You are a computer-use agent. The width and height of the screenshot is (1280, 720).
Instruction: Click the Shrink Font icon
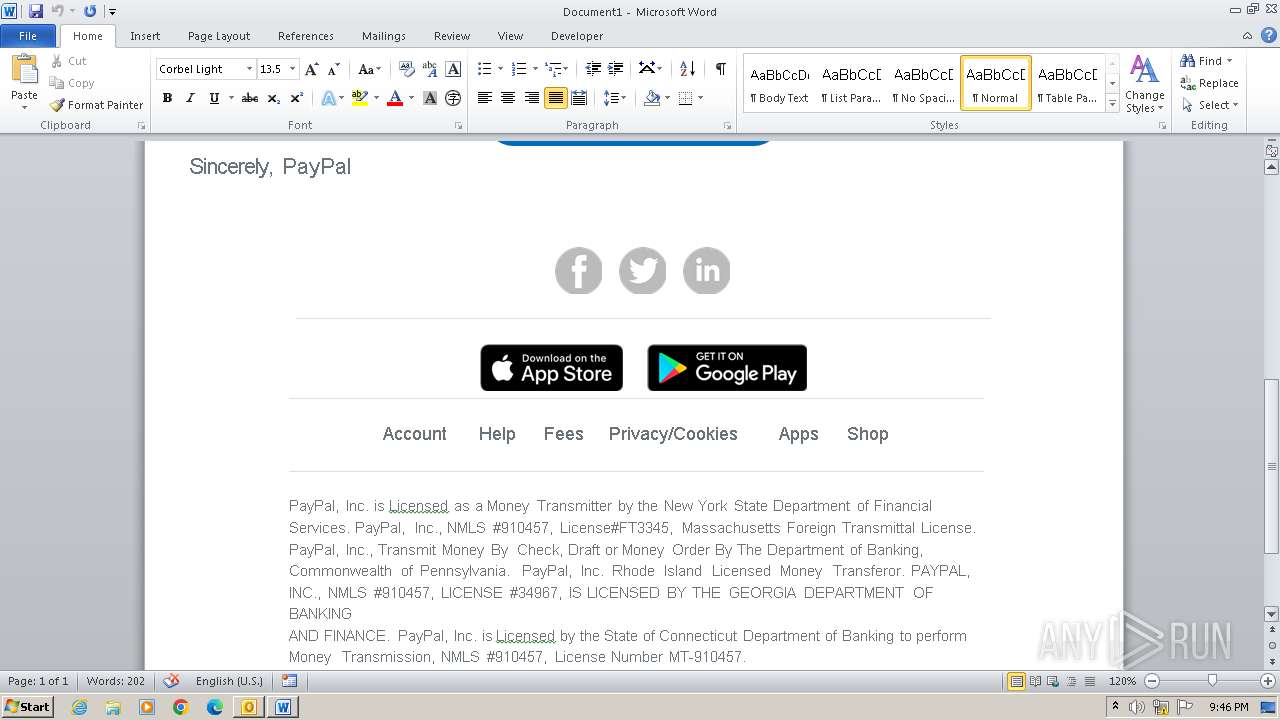coord(334,69)
